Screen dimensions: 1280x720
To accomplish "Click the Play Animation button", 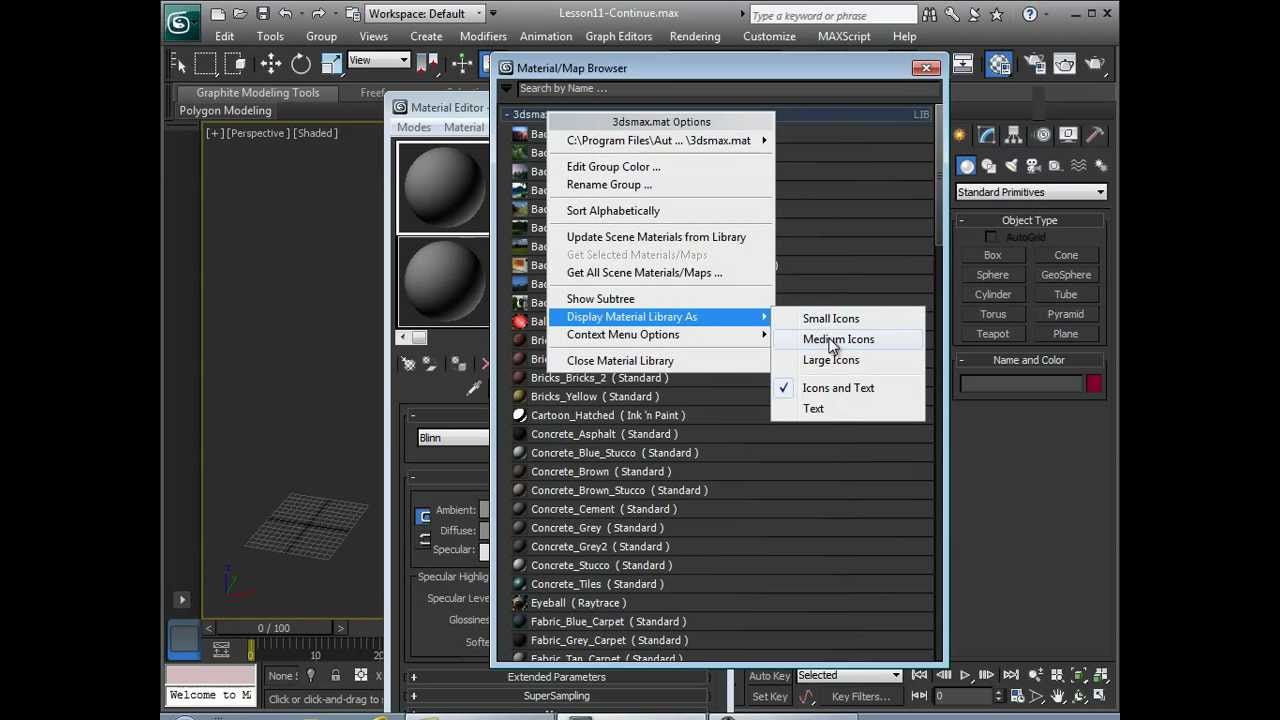I will click(x=965, y=676).
